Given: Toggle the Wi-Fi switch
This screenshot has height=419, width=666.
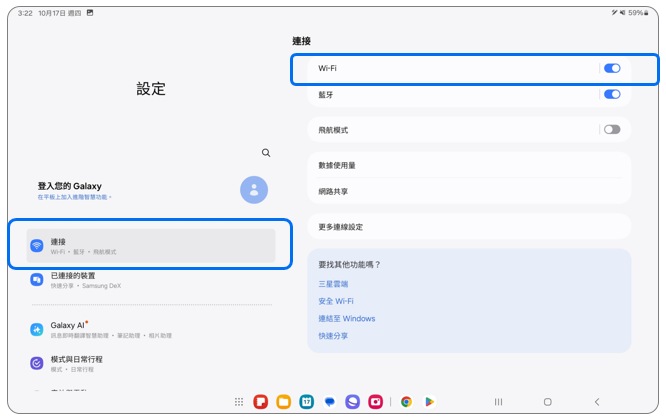Looking at the screenshot, I should point(612,68).
